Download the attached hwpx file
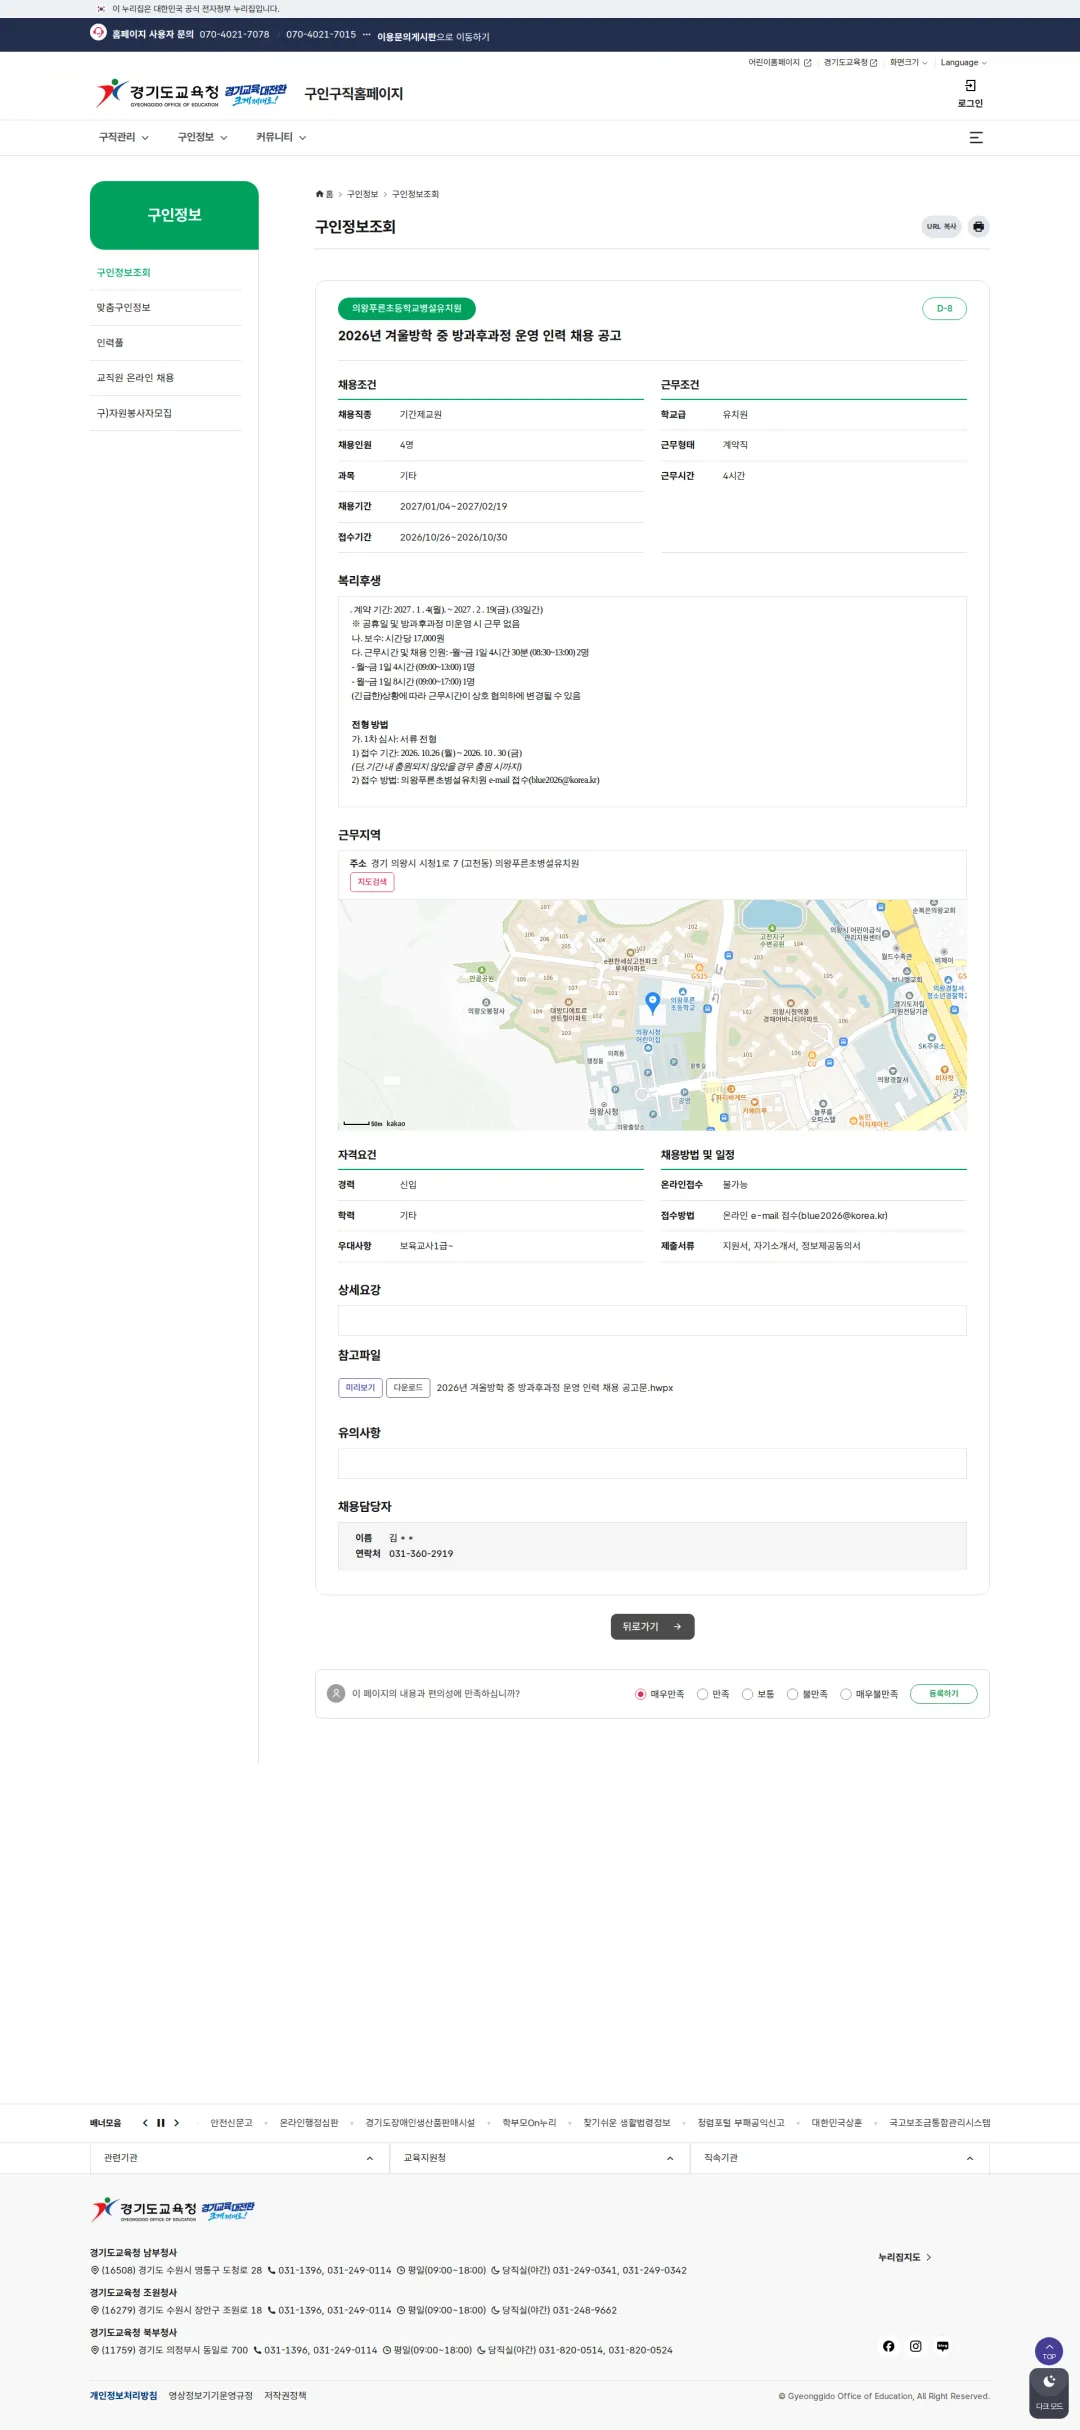Viewport: 1080px width, 2430px height. tap(408, 1388)
